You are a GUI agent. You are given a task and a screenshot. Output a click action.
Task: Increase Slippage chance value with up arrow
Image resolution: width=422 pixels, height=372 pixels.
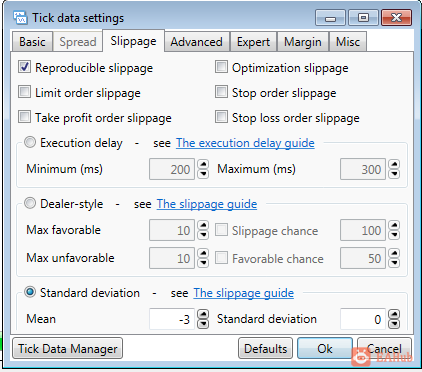[394, 225]
